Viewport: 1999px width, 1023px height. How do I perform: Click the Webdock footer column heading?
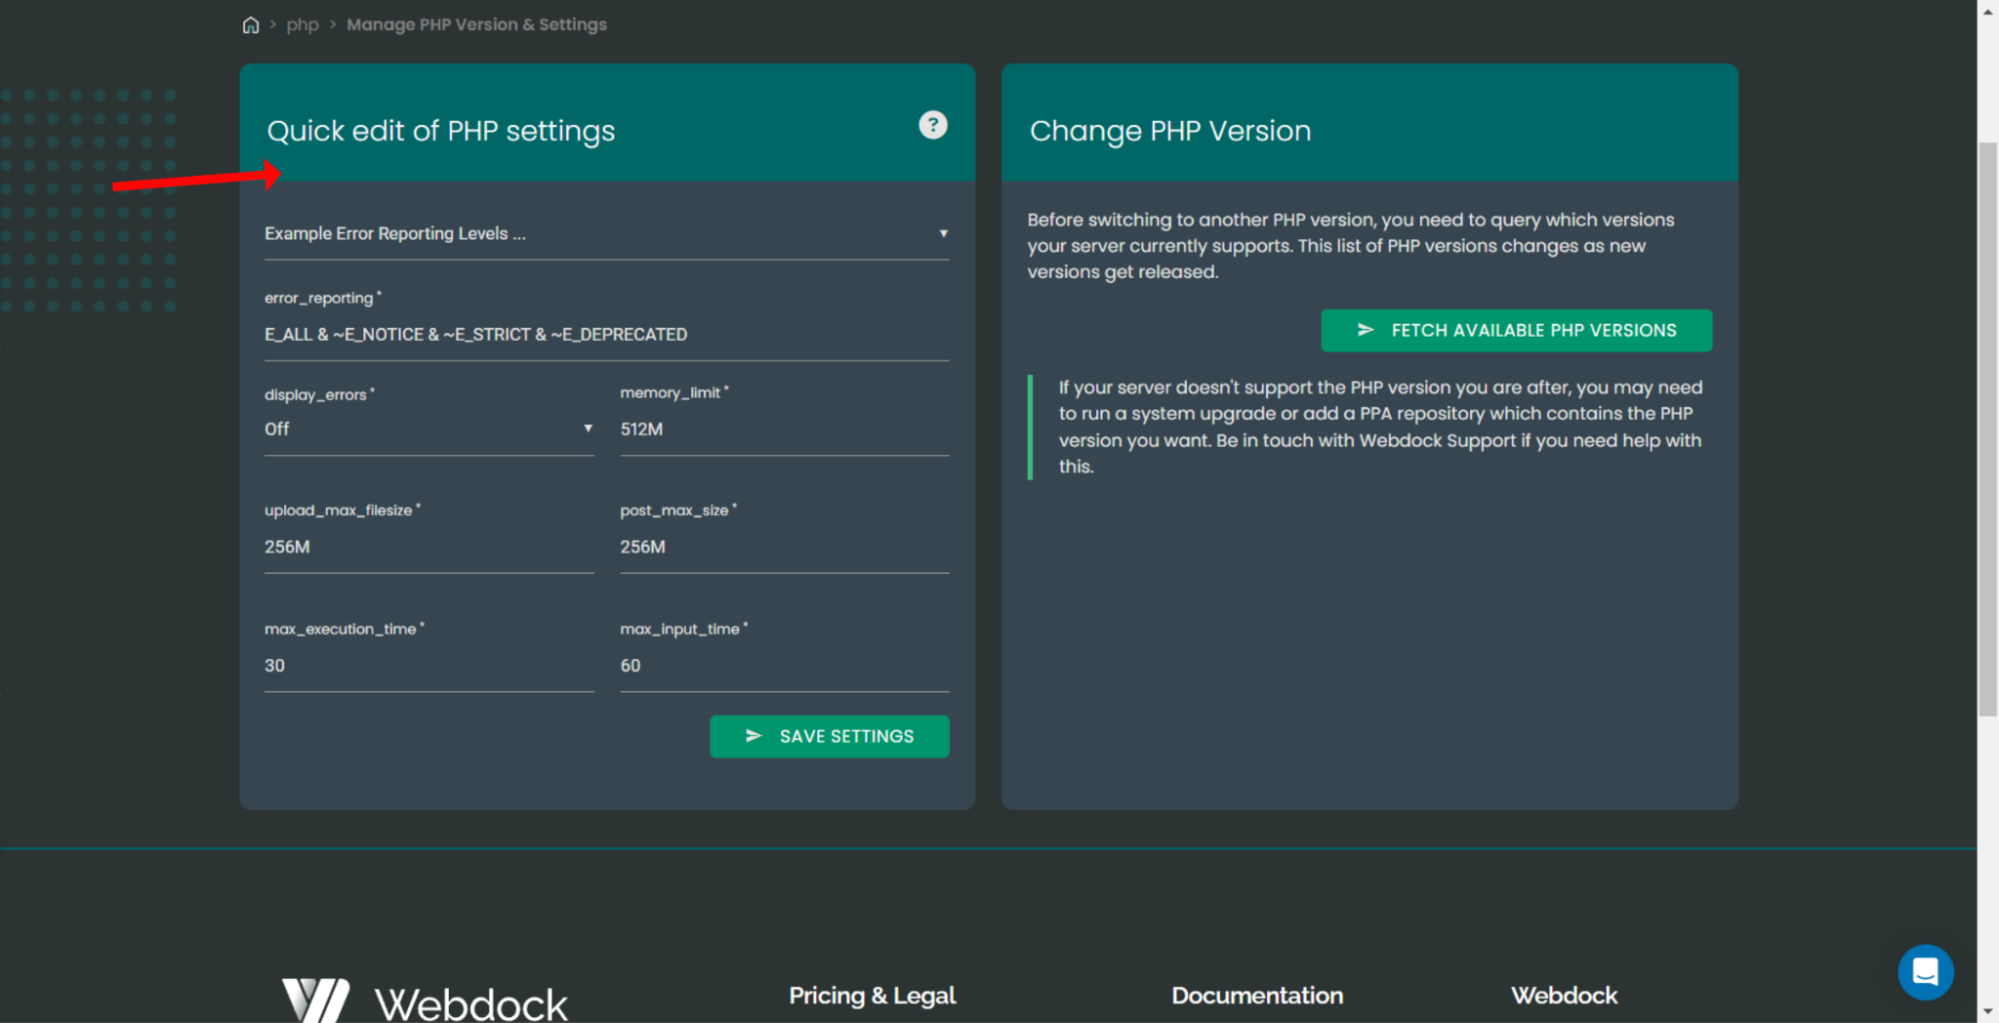click(1564, 995)
